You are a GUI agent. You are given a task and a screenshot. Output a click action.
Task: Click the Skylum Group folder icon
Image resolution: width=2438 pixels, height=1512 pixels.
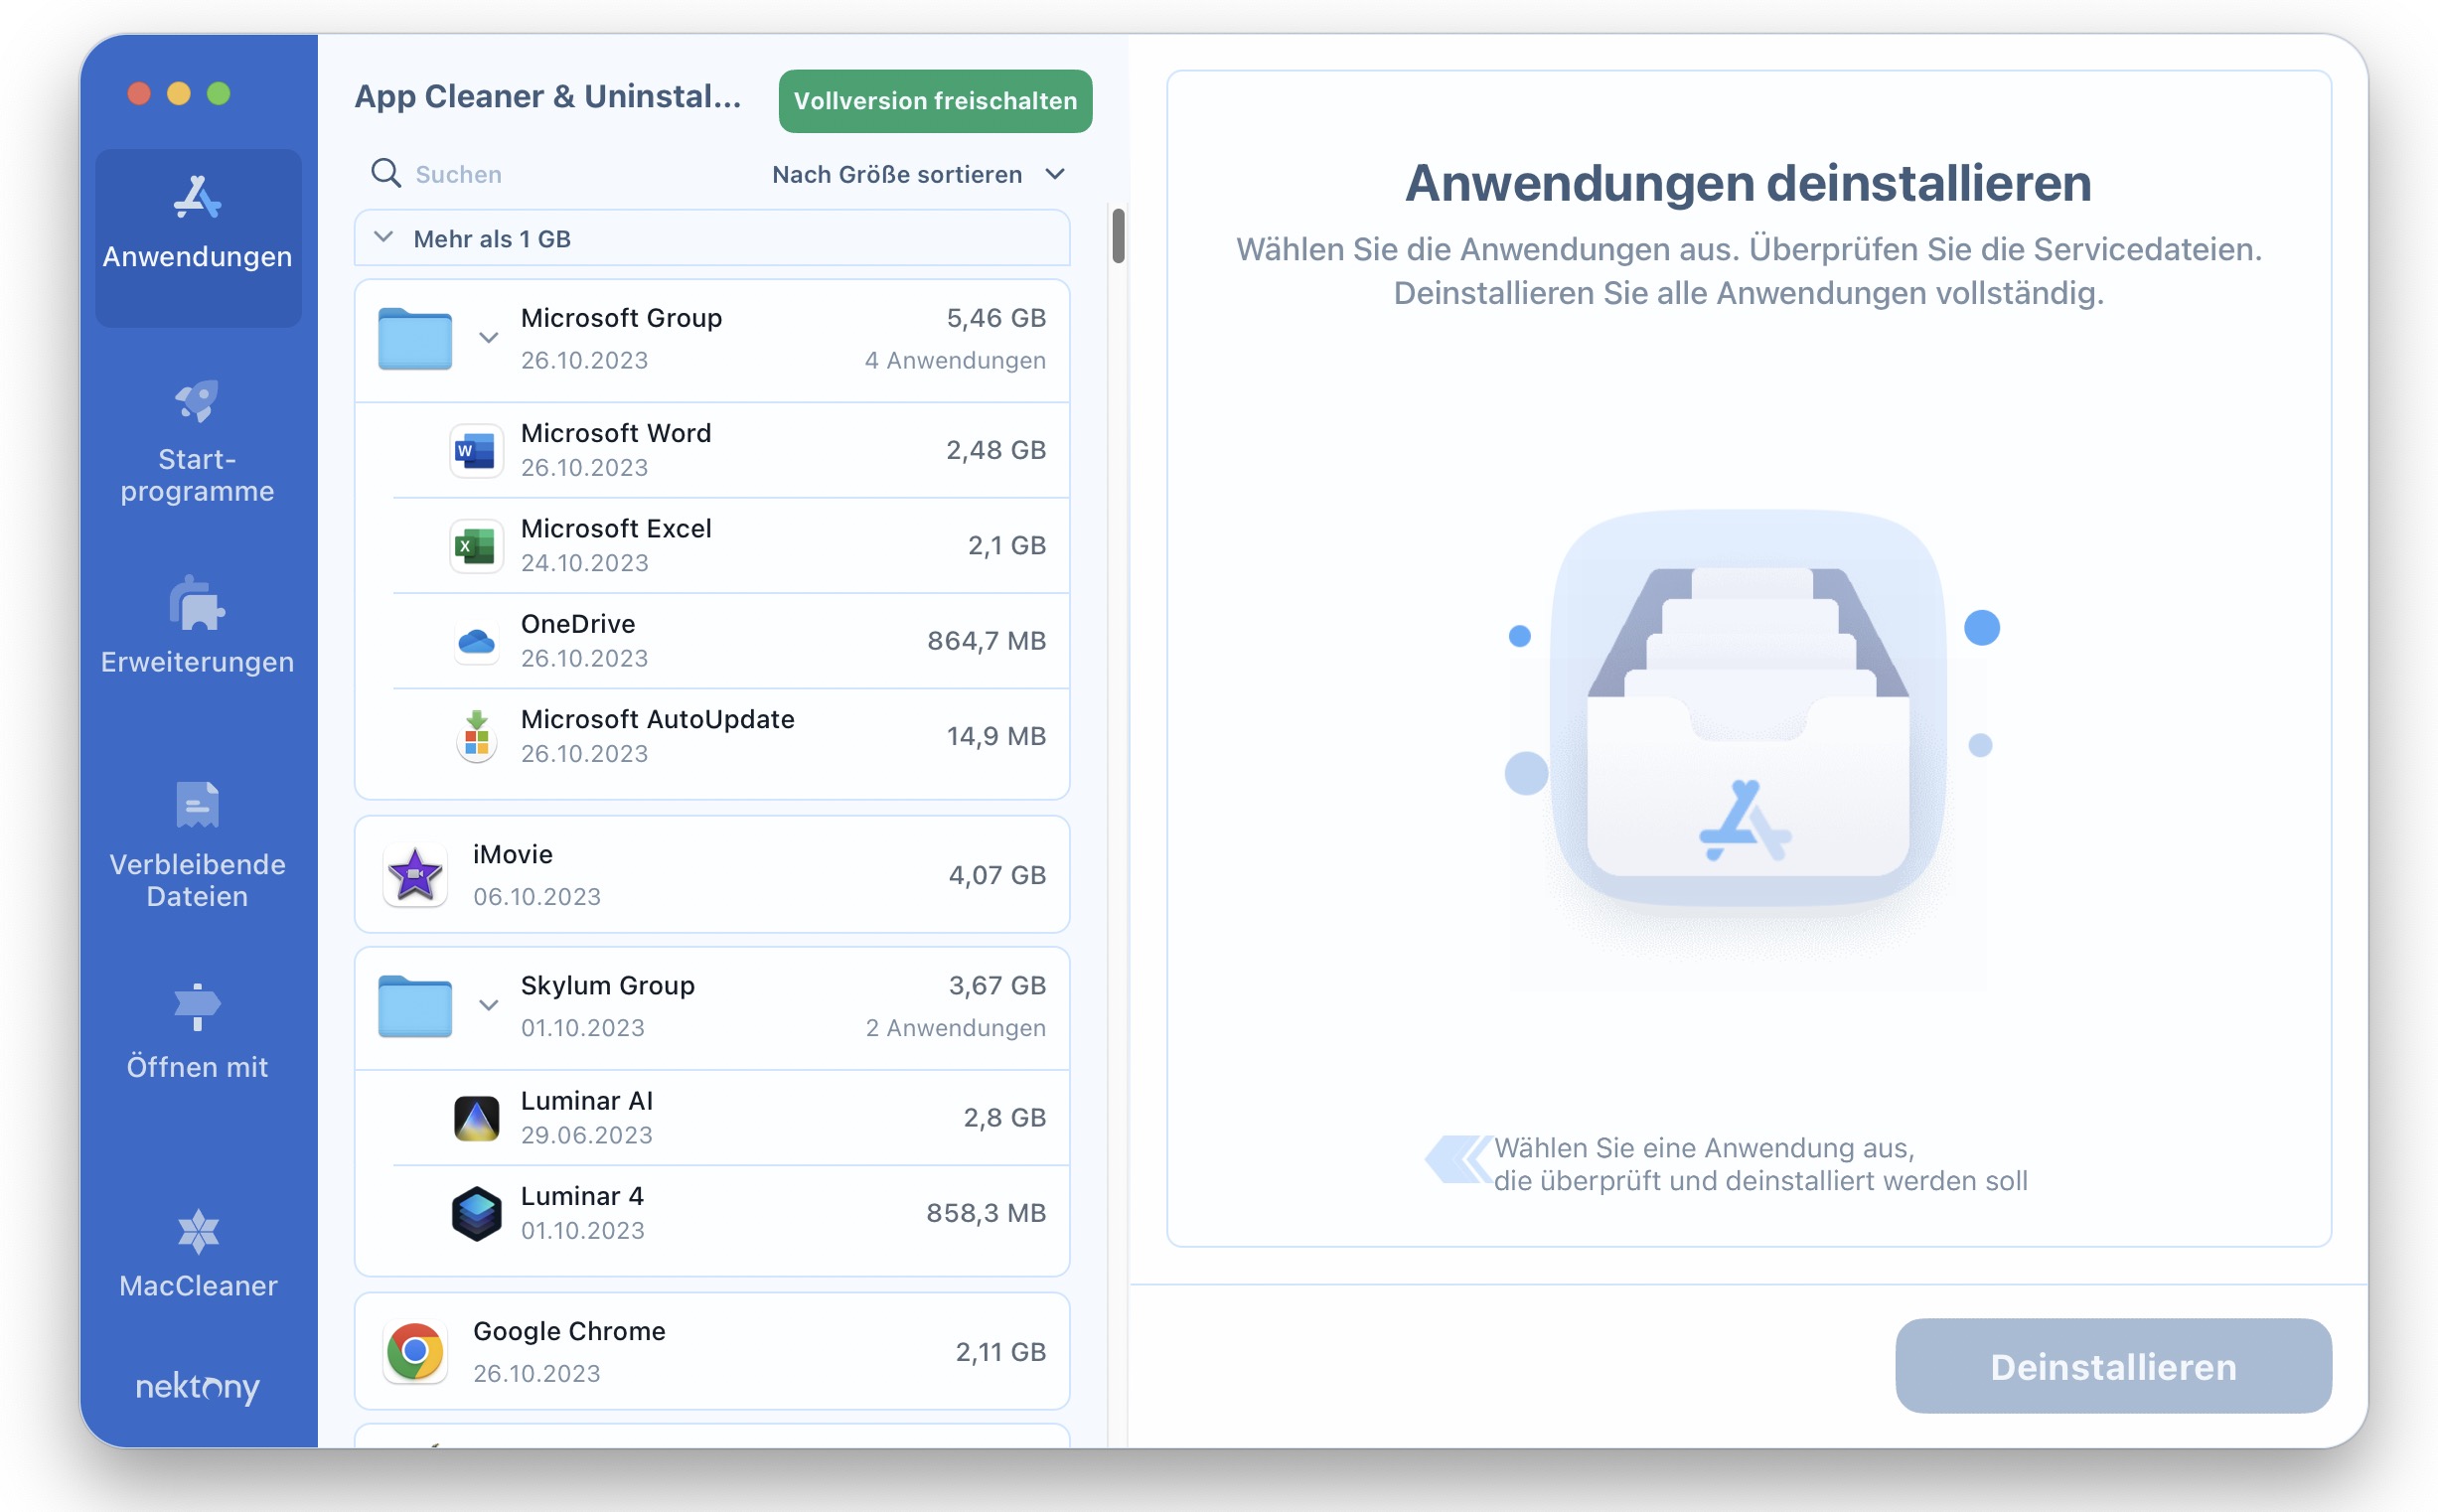pyautogui.click(x=415, y=1006)
